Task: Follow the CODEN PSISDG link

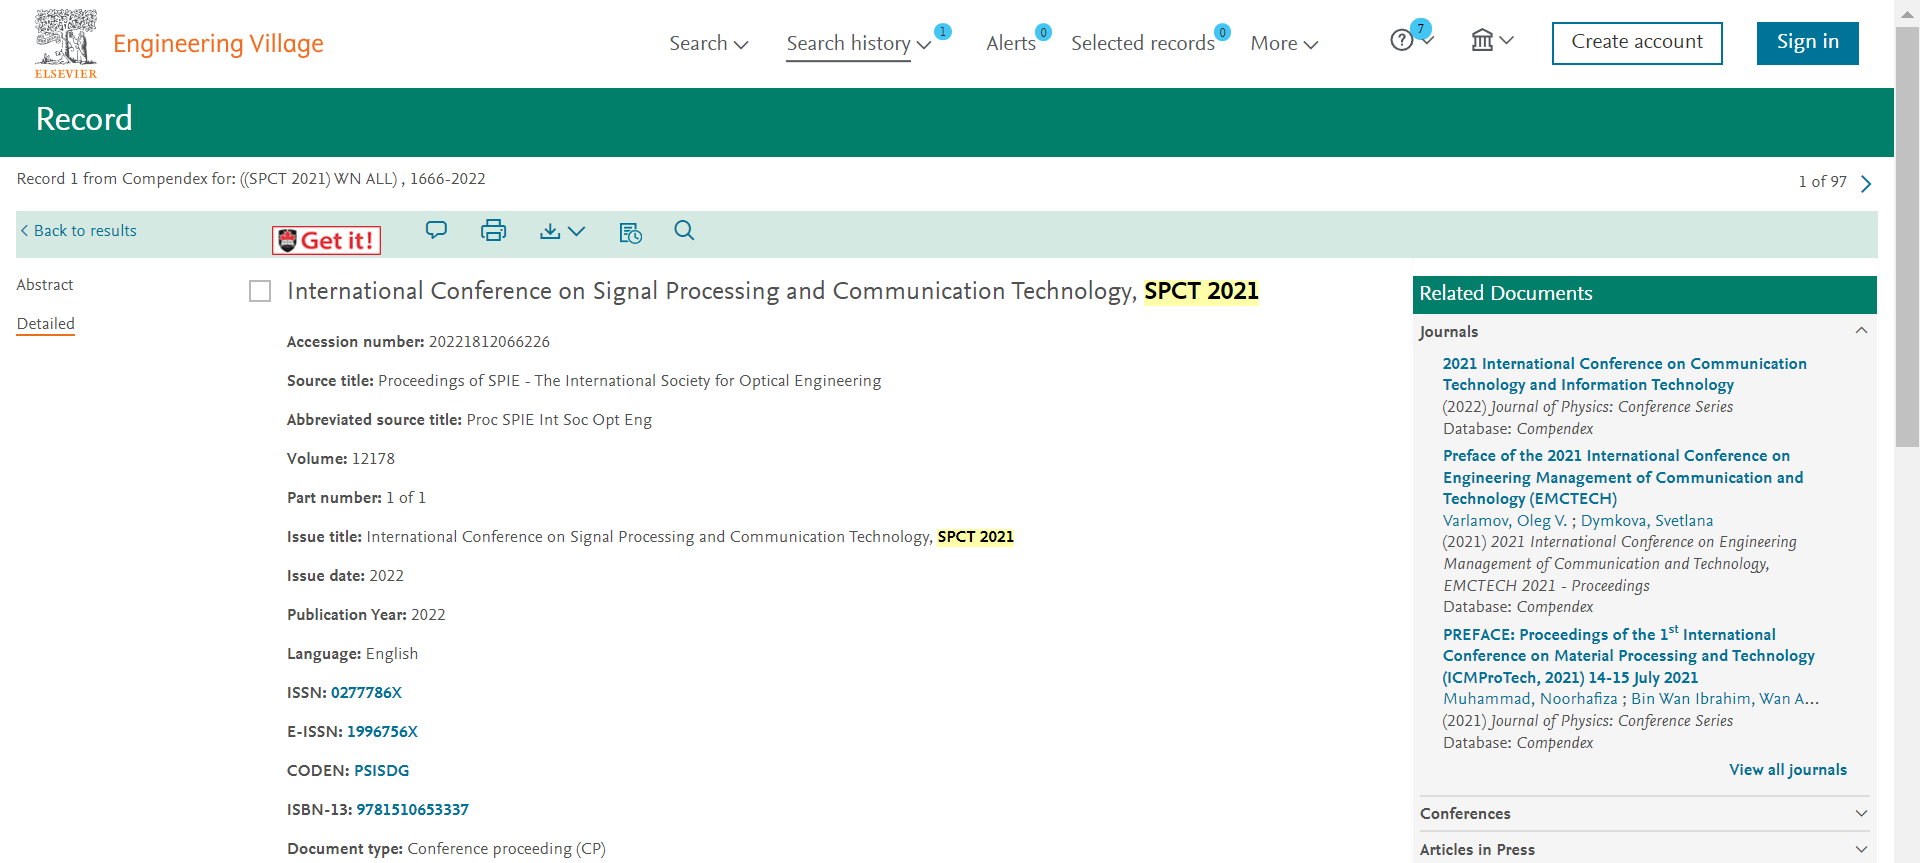Action: (381, 771)
